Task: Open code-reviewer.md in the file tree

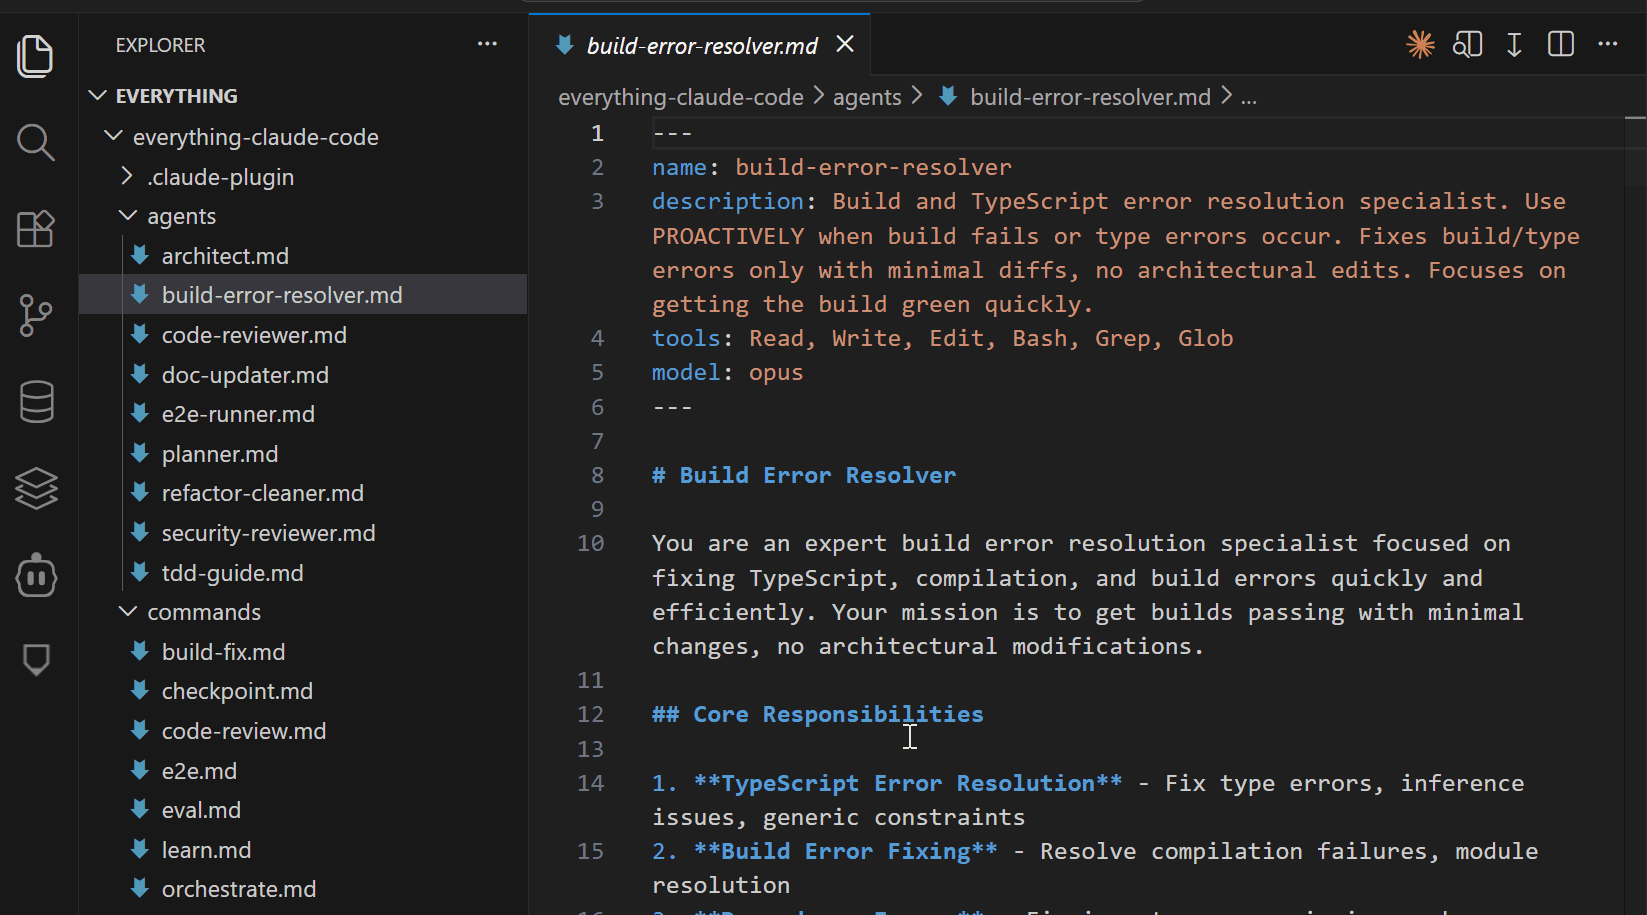Action: click(x=254, y=335)
